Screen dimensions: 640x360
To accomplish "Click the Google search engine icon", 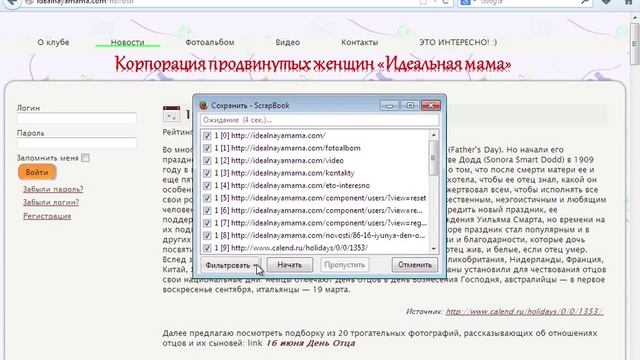I will coord(465,2).
